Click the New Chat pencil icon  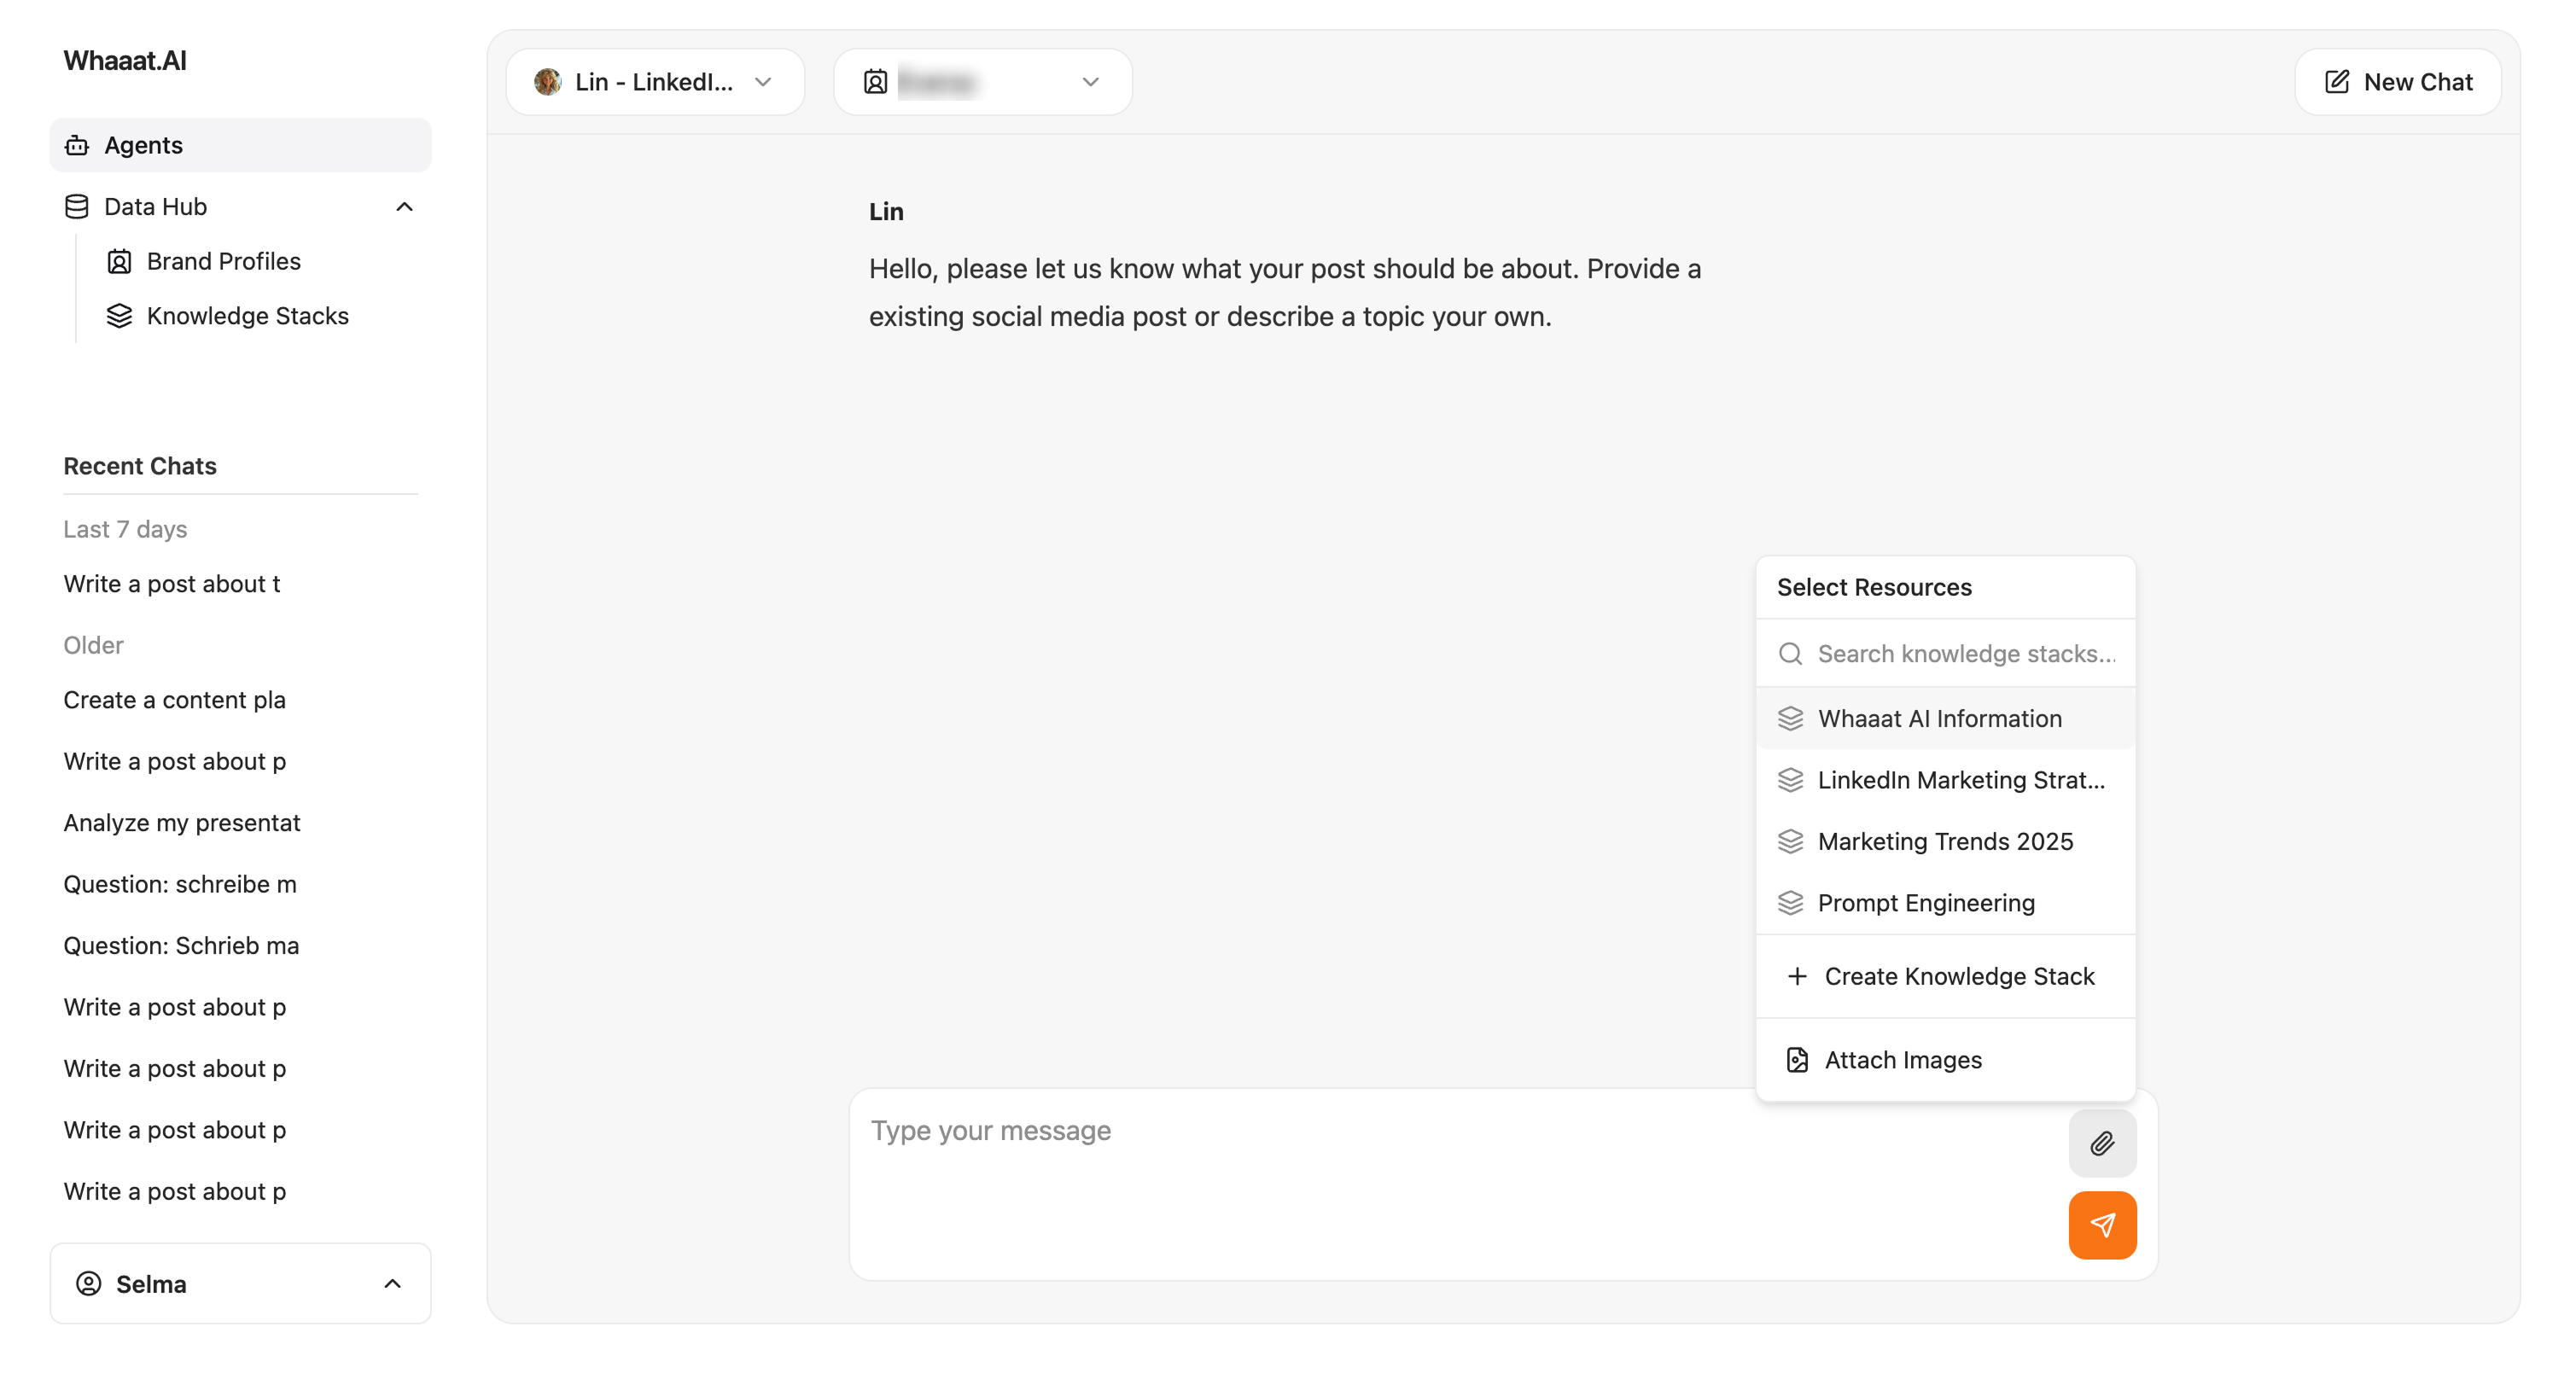tap(2336, 82)
